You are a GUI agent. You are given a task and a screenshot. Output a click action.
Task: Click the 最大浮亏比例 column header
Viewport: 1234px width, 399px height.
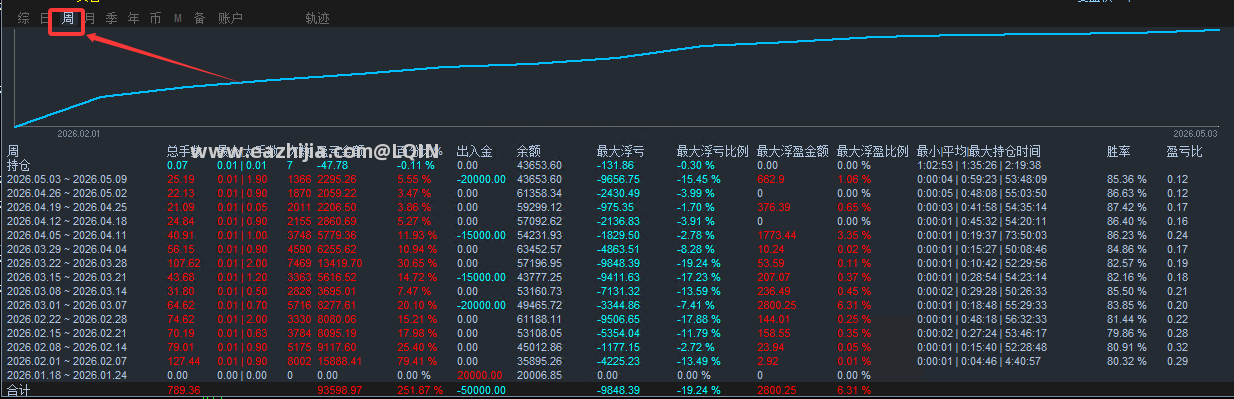coord(712,152)
